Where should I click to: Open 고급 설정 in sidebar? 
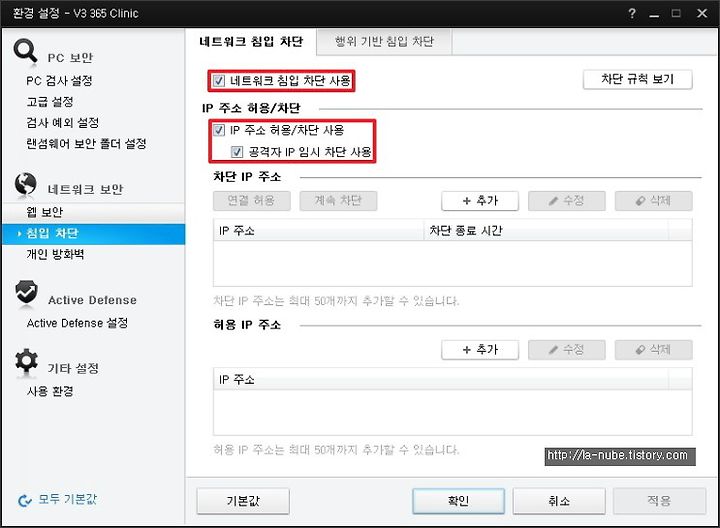coord(50,101)
